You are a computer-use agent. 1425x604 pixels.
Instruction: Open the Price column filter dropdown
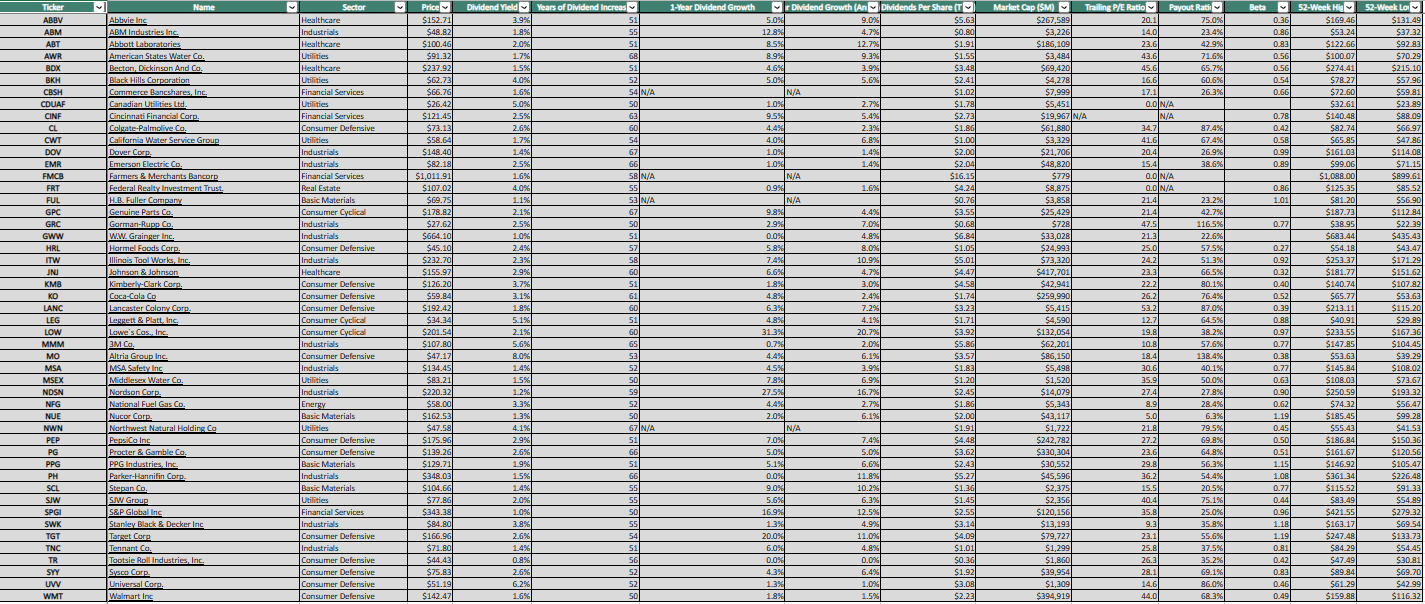446,7
